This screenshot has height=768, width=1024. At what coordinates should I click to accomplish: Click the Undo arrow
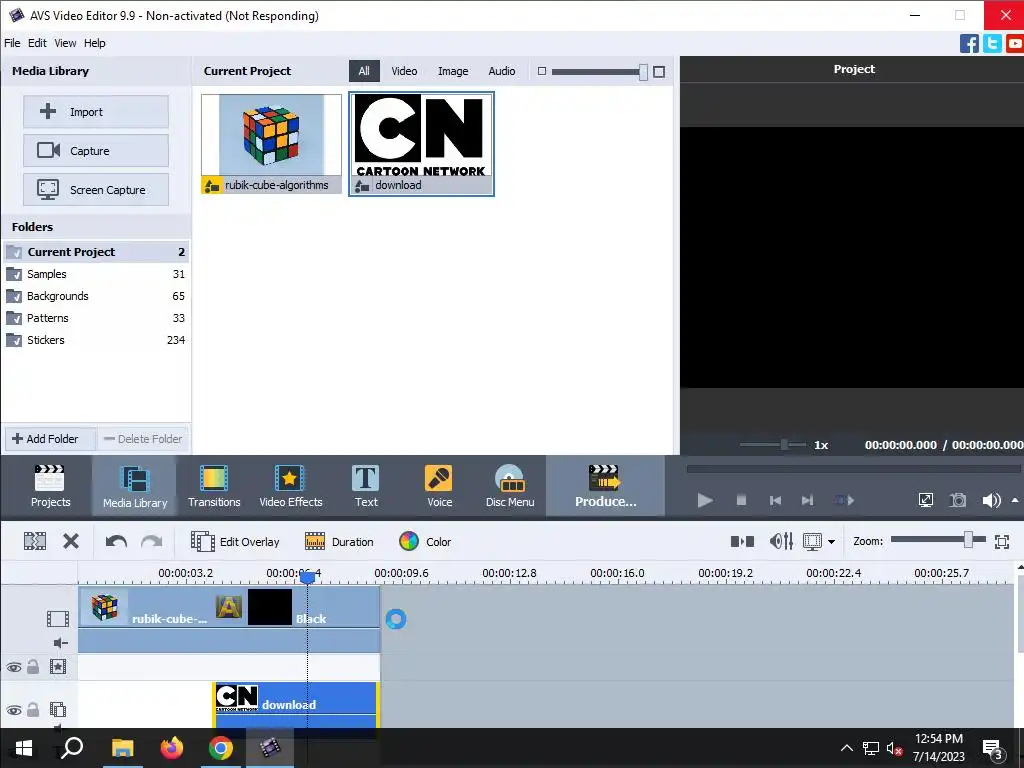(x=116, y=541)
